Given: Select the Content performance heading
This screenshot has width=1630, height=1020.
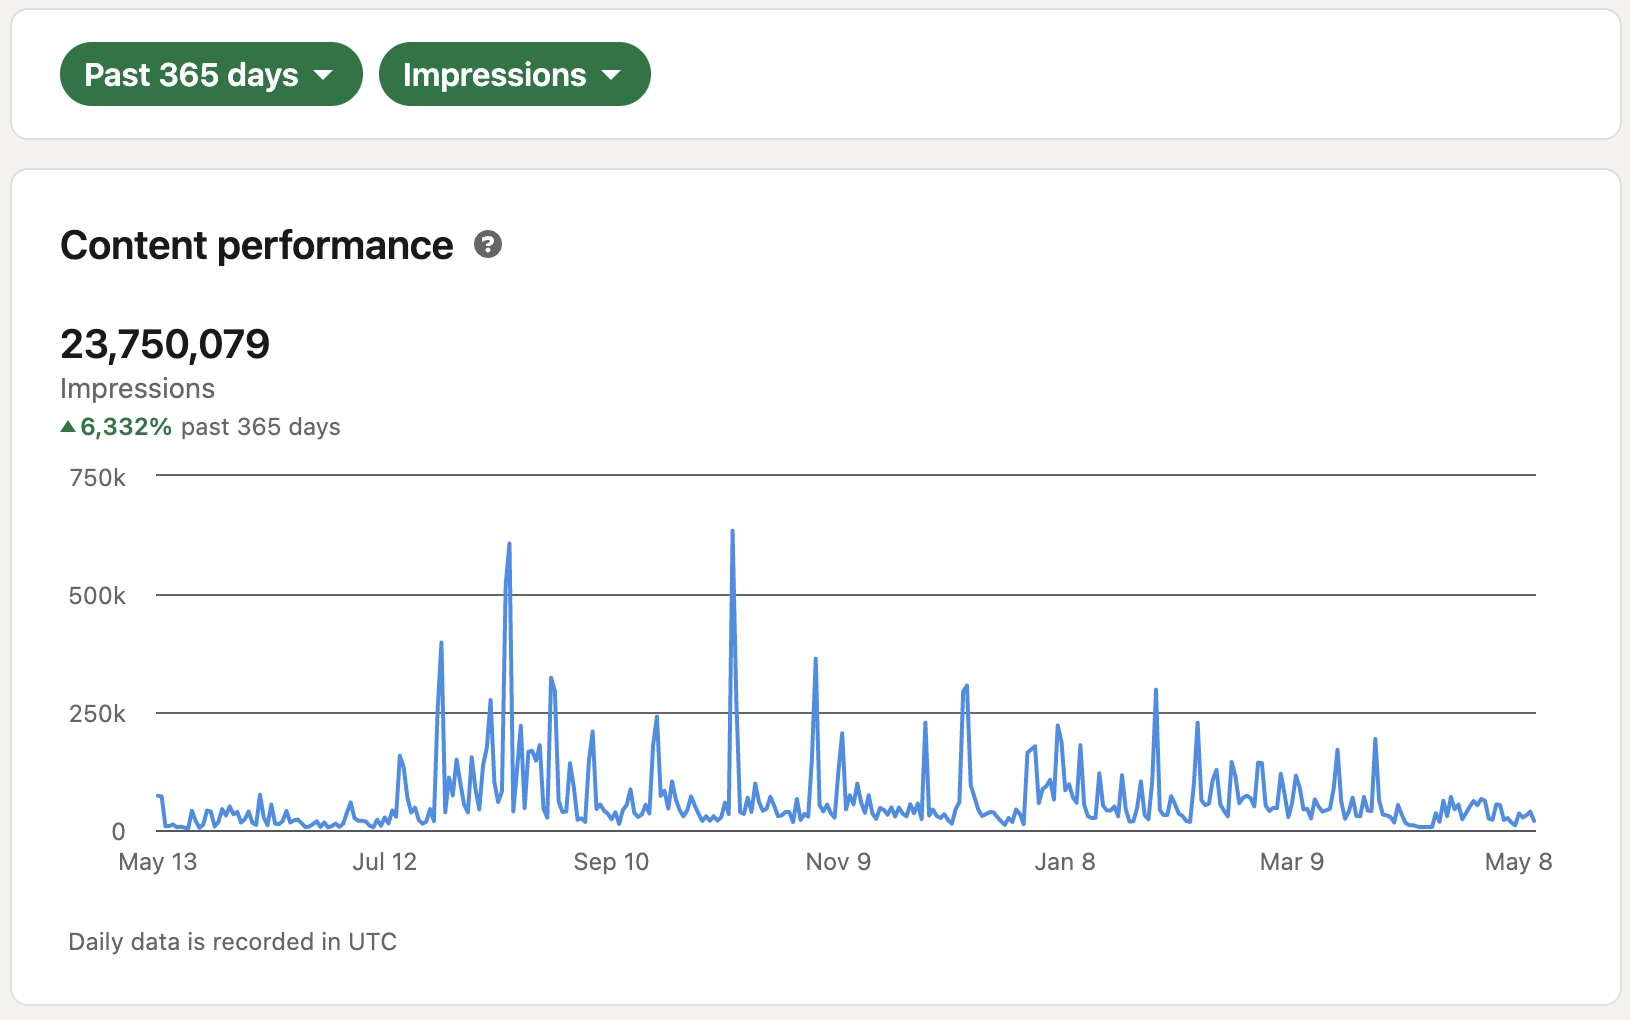Looking at the screenshot, I should tap(257, 246).
